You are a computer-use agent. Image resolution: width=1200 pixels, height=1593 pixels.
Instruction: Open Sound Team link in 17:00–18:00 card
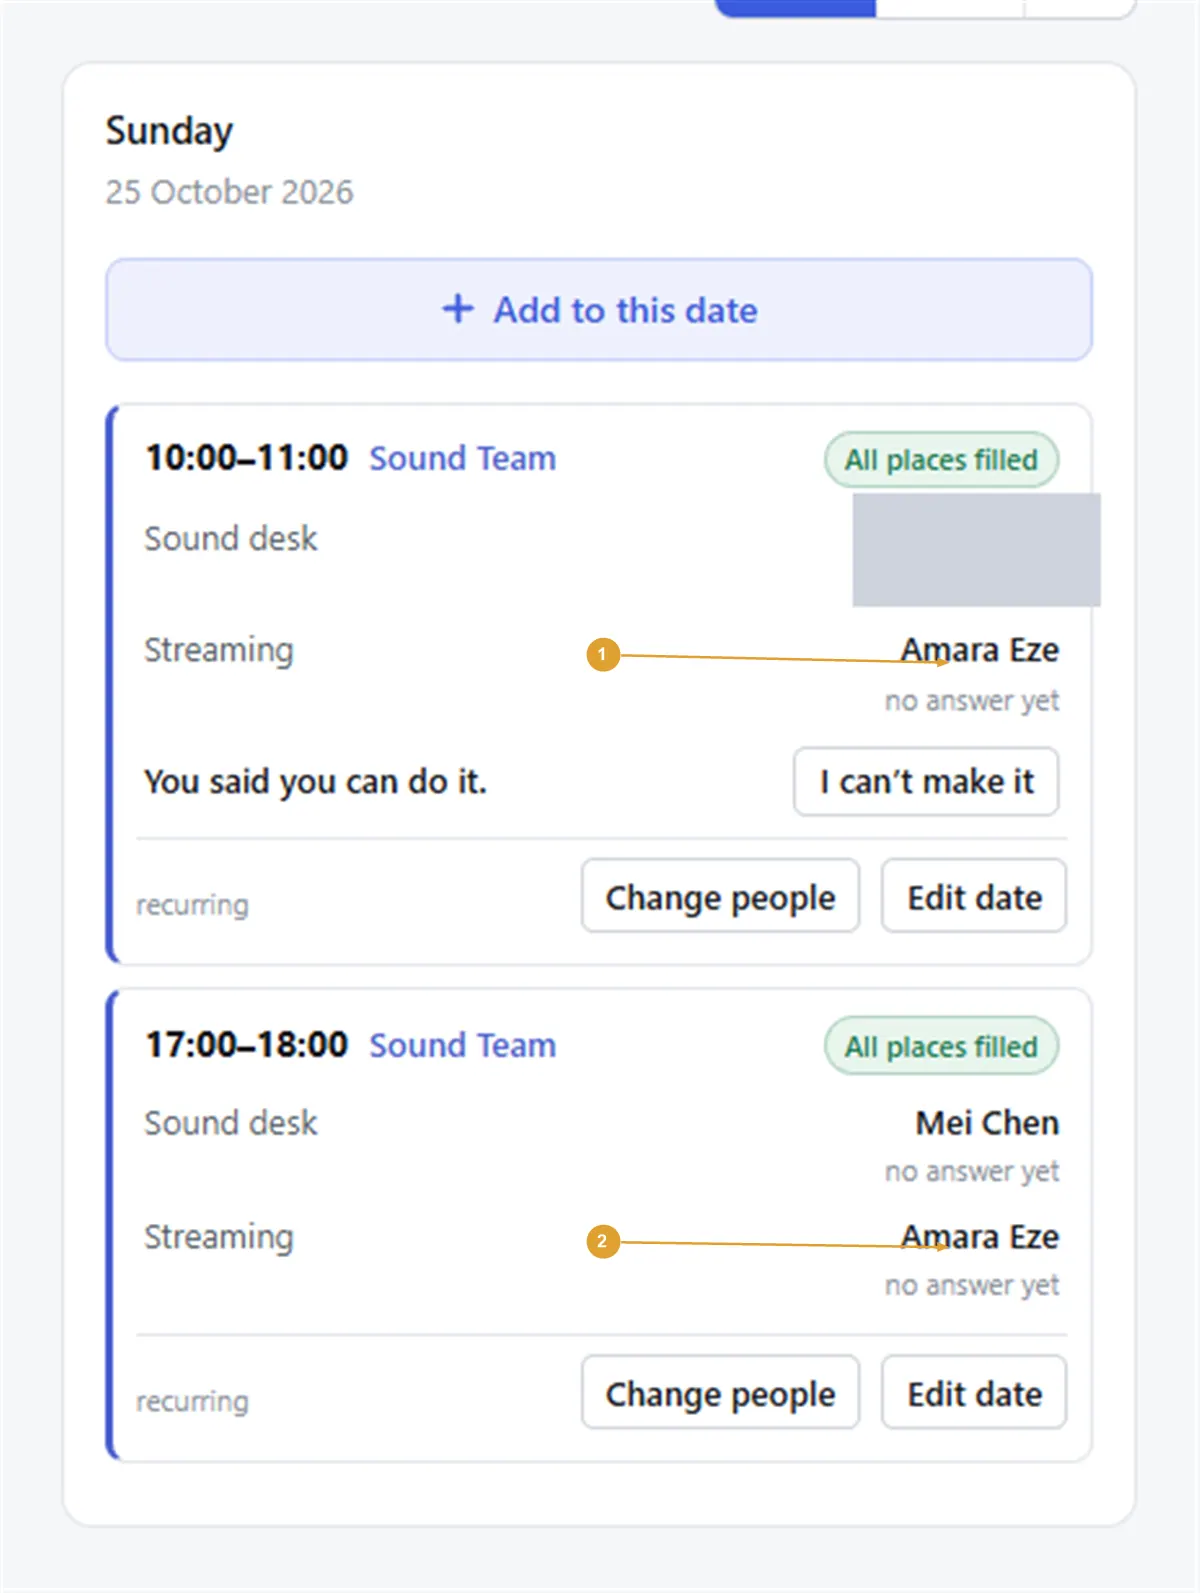pyautogui.click(x=463, y=1045)
